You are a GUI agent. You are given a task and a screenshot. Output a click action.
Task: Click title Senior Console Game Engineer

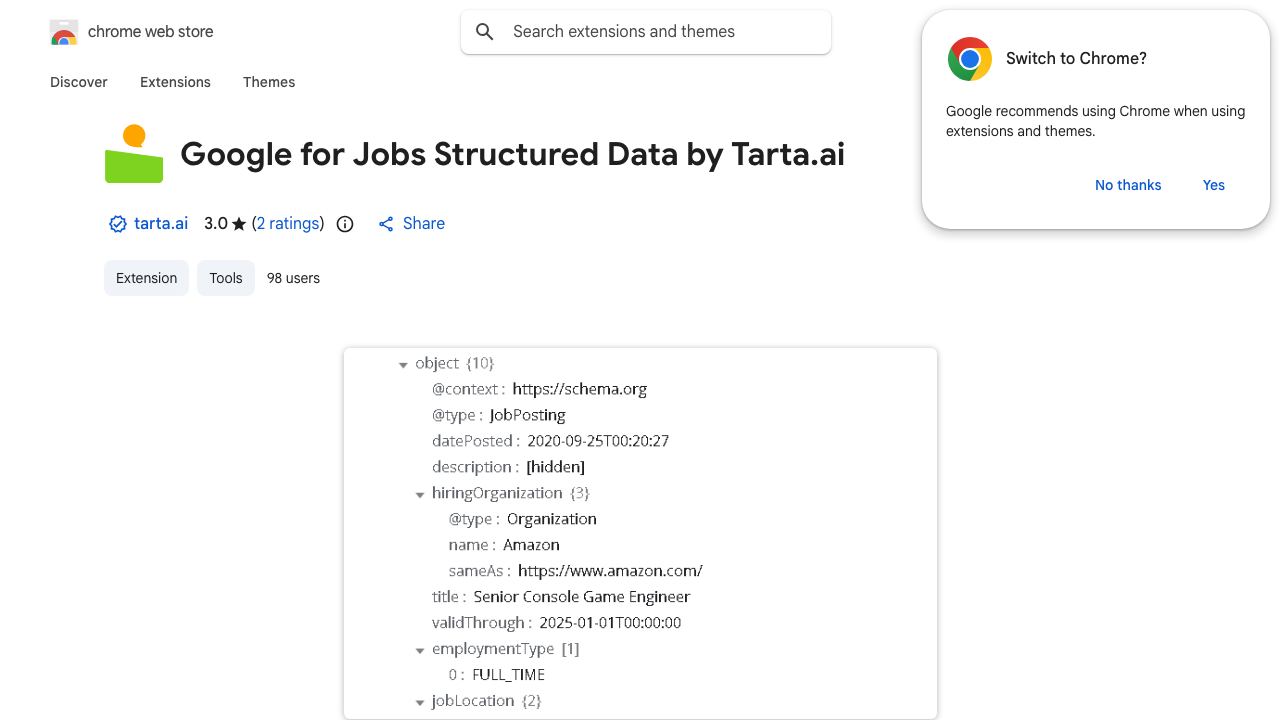[x=582, y=597]
